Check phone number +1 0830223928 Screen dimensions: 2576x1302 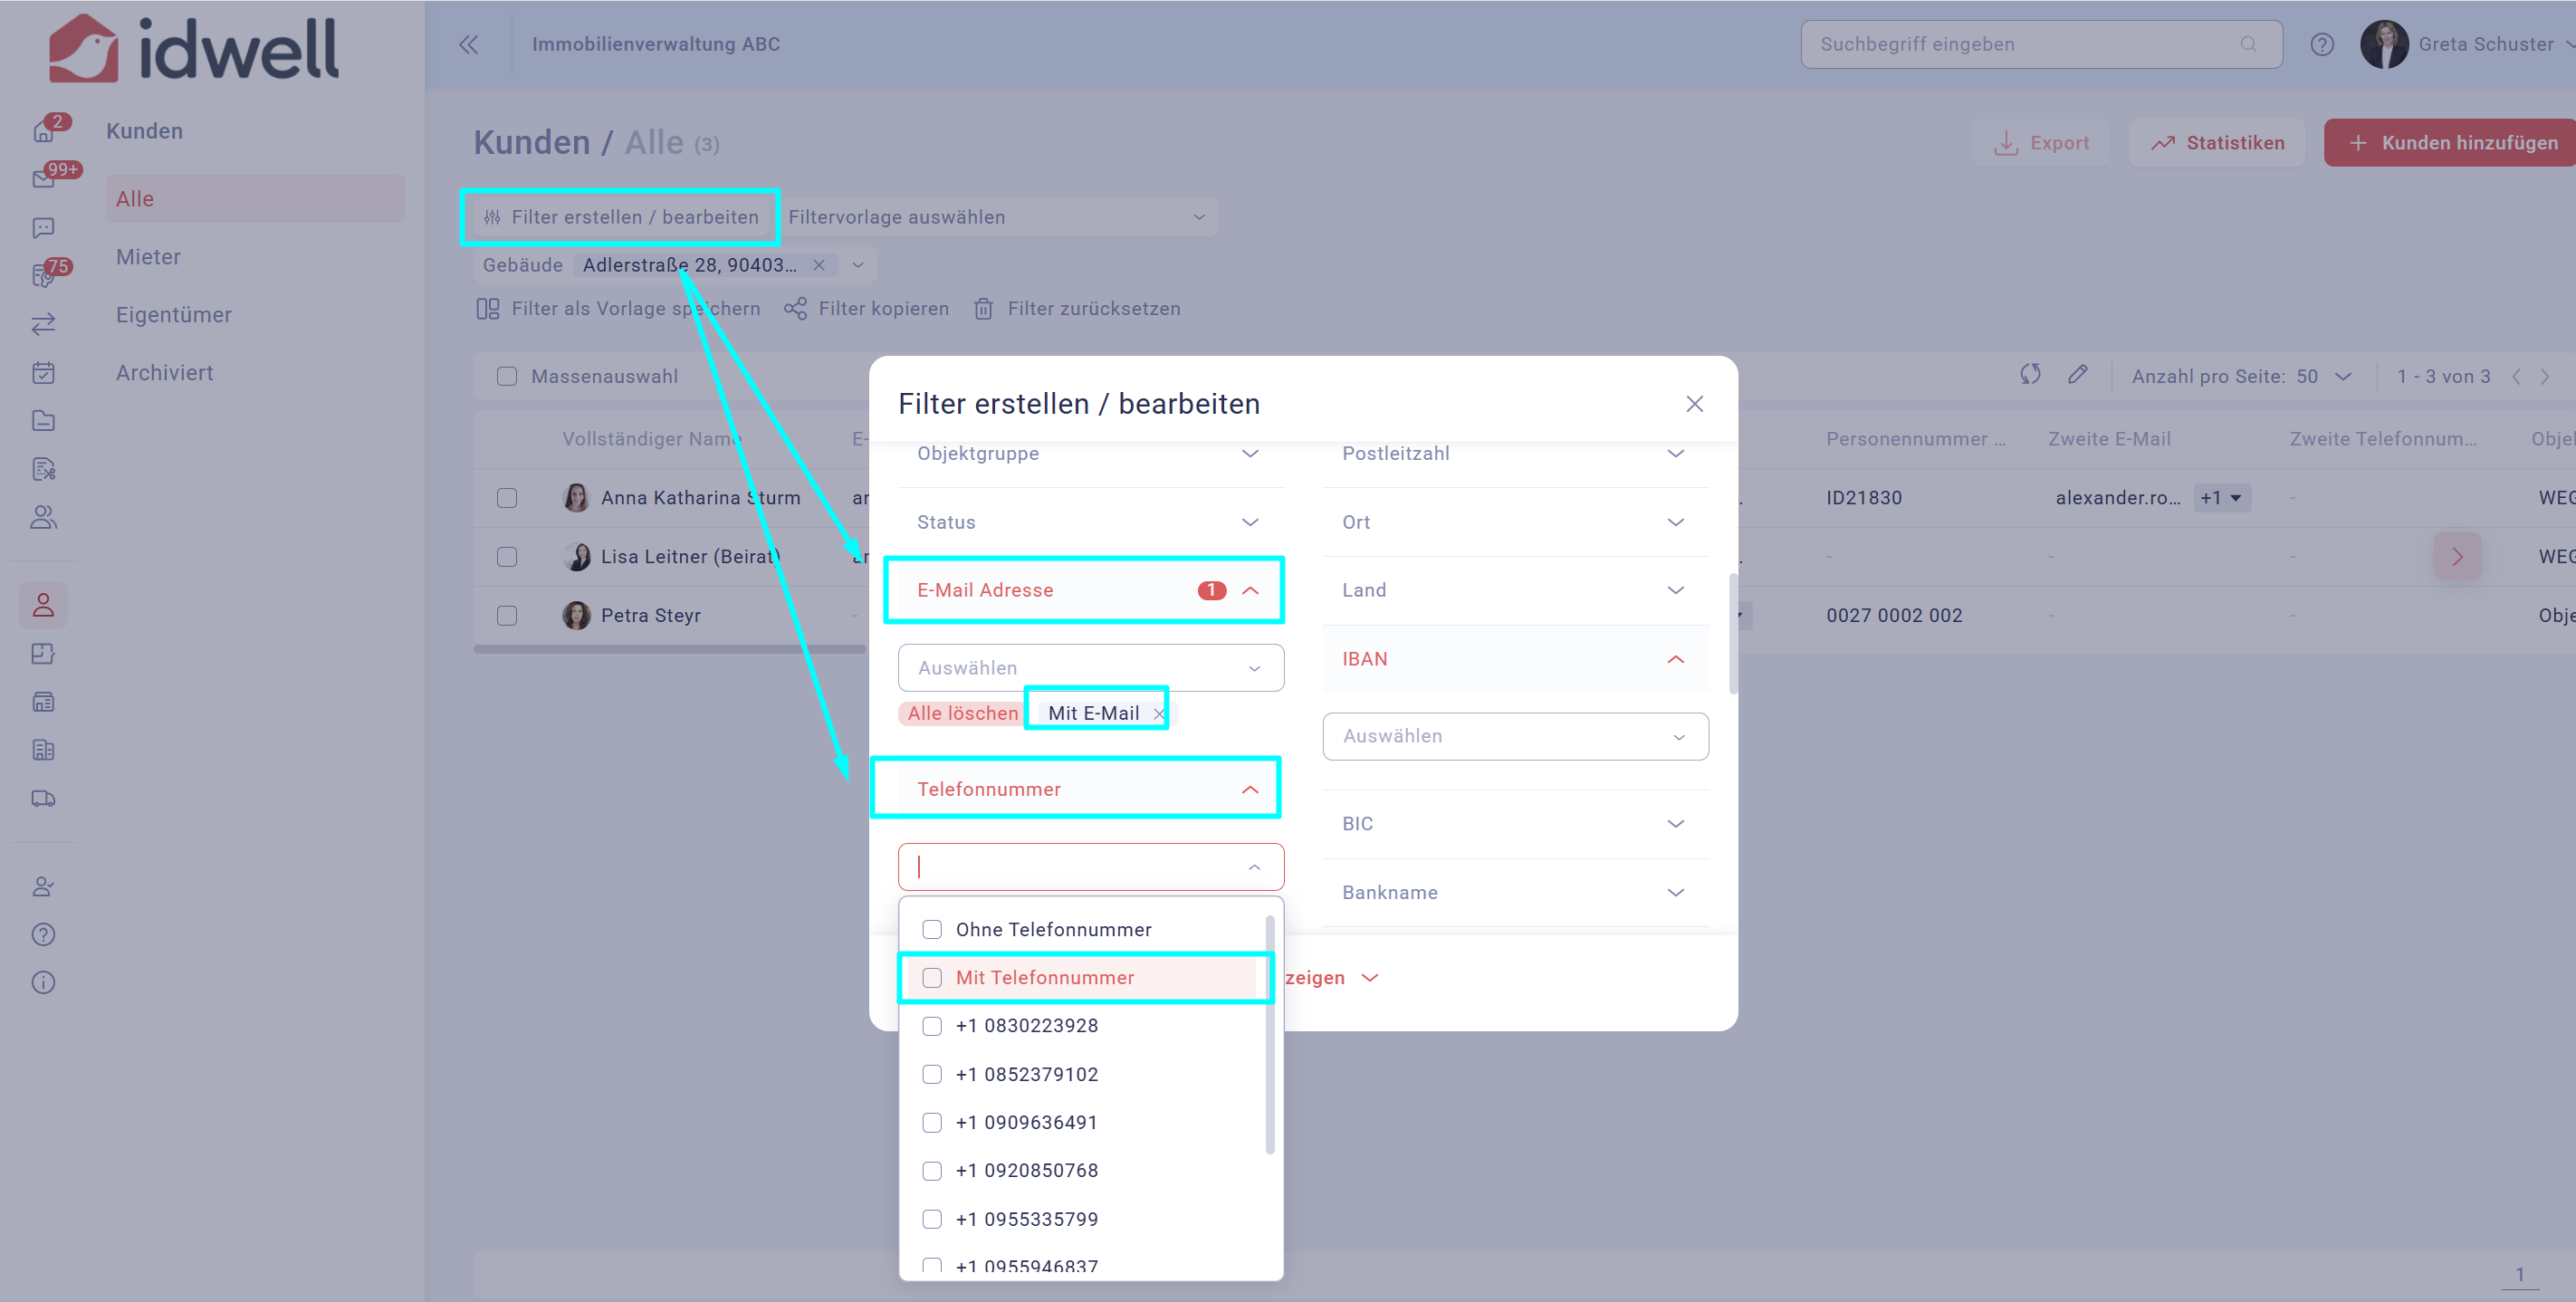932,1025
